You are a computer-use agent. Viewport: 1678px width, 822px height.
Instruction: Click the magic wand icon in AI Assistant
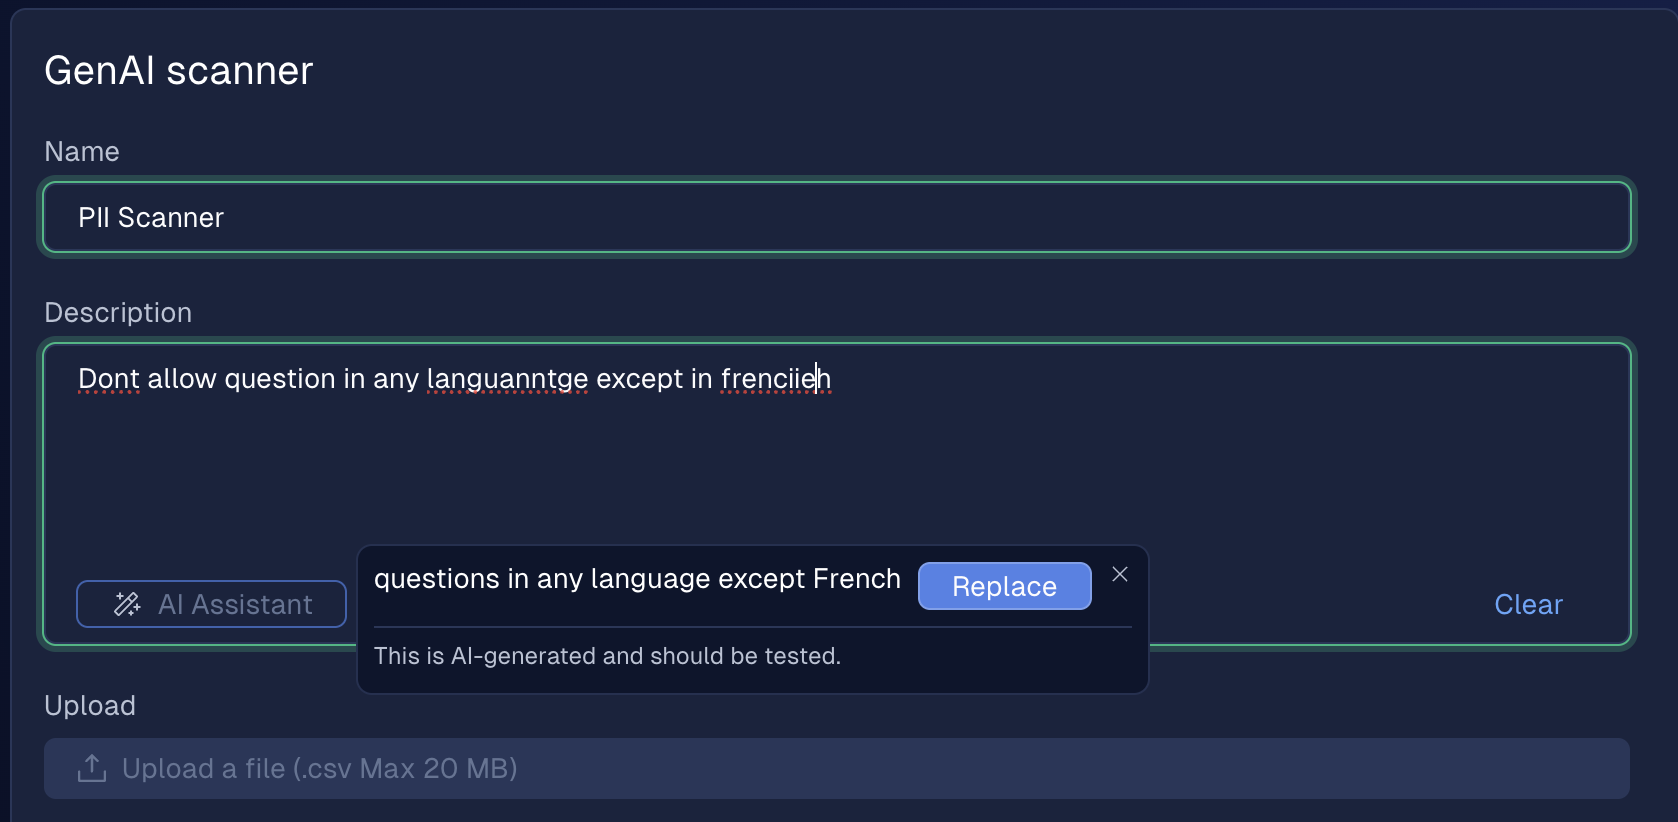point(127,604)
